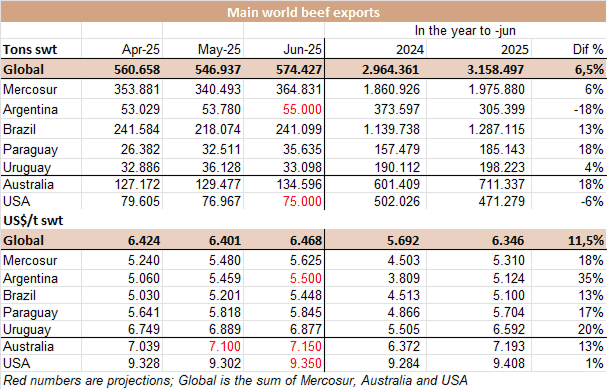Select Uruguay Jun-25 price 6.877
The height and width of the screenshot is (389, 607).
pyautogui.click(x=305, y=329)
